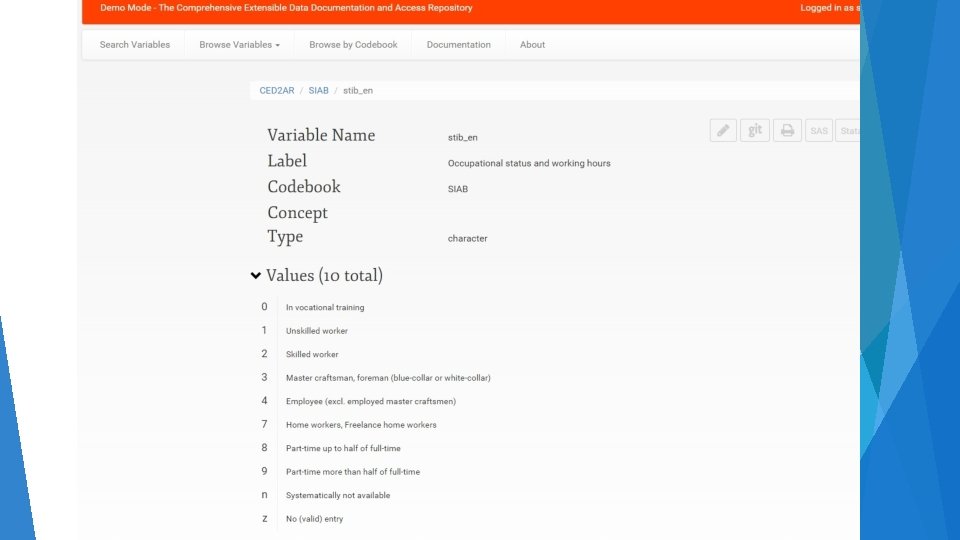Image resolution: width=960 pixels, height=540 pixels.
Task: Click the 'character' type value
Action: (x=467, y=239)
